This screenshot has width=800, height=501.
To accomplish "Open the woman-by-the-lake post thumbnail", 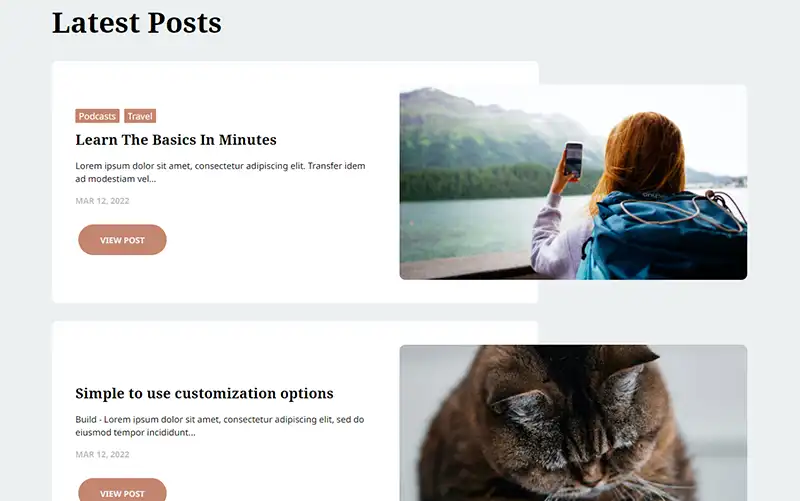I will pyautogui.click(x=573, y=182).
